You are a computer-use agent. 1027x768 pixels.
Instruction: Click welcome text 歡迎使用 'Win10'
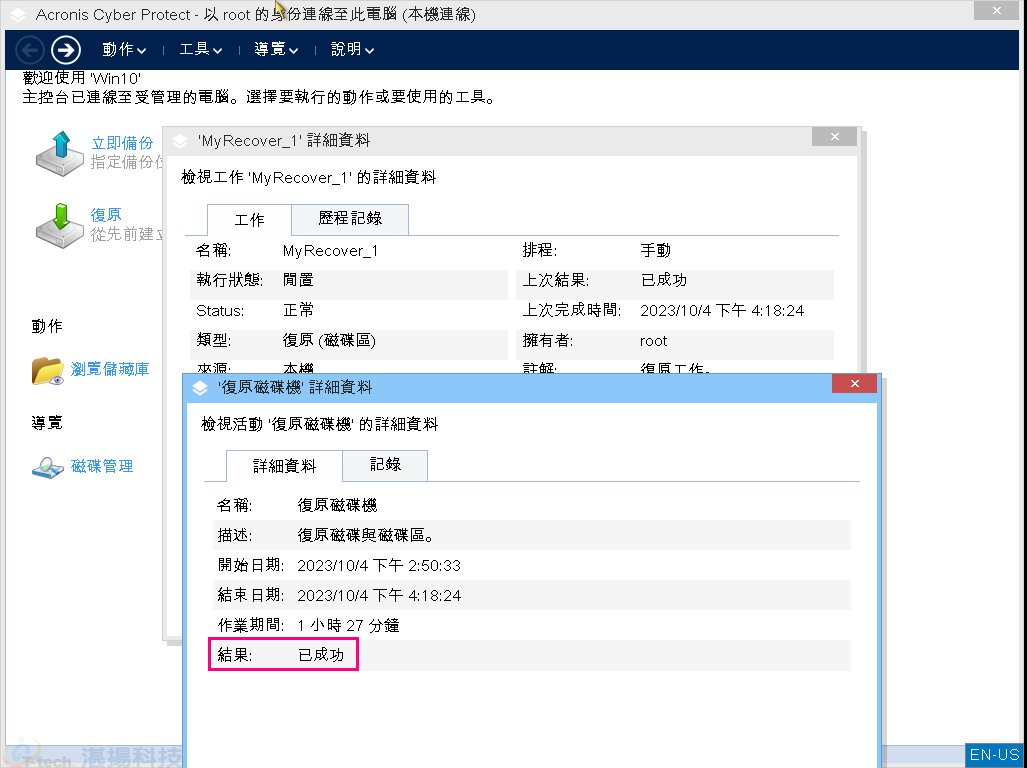click(82, 78)
